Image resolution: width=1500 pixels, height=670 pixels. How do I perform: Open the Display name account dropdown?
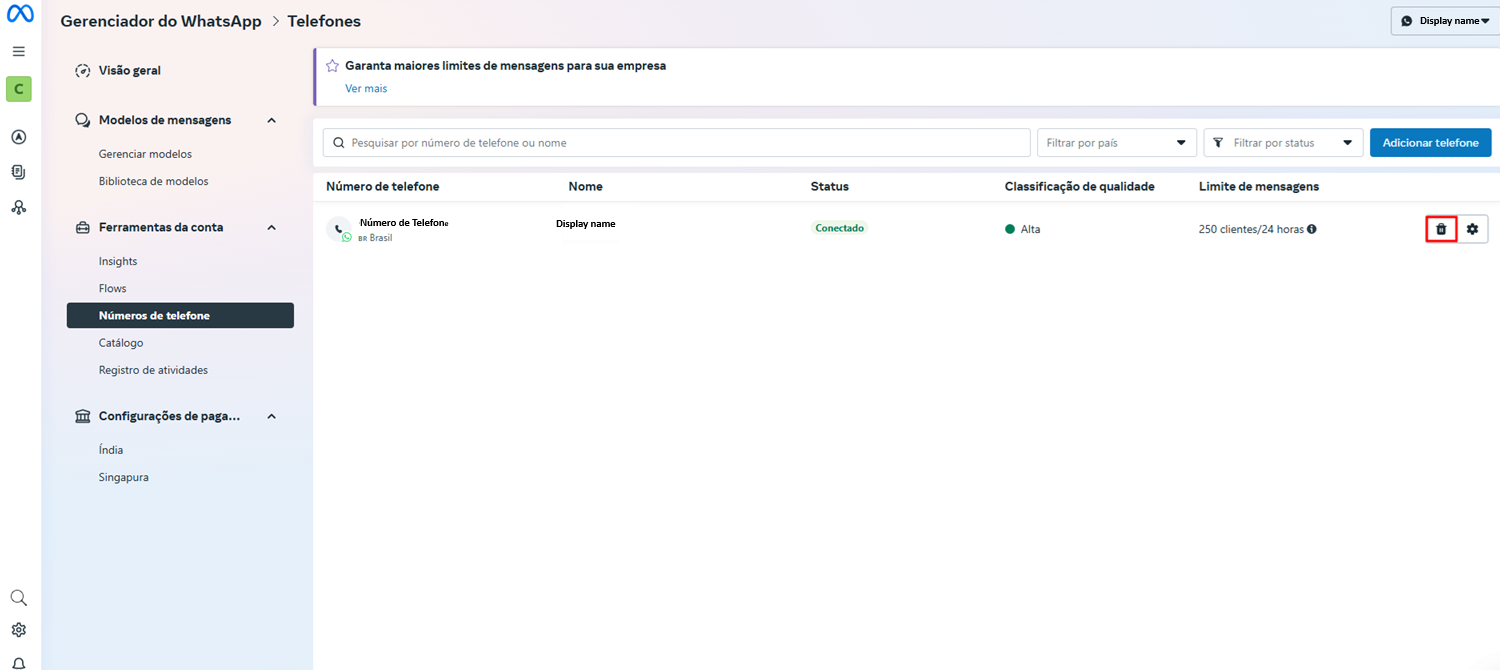point(1446,21)
